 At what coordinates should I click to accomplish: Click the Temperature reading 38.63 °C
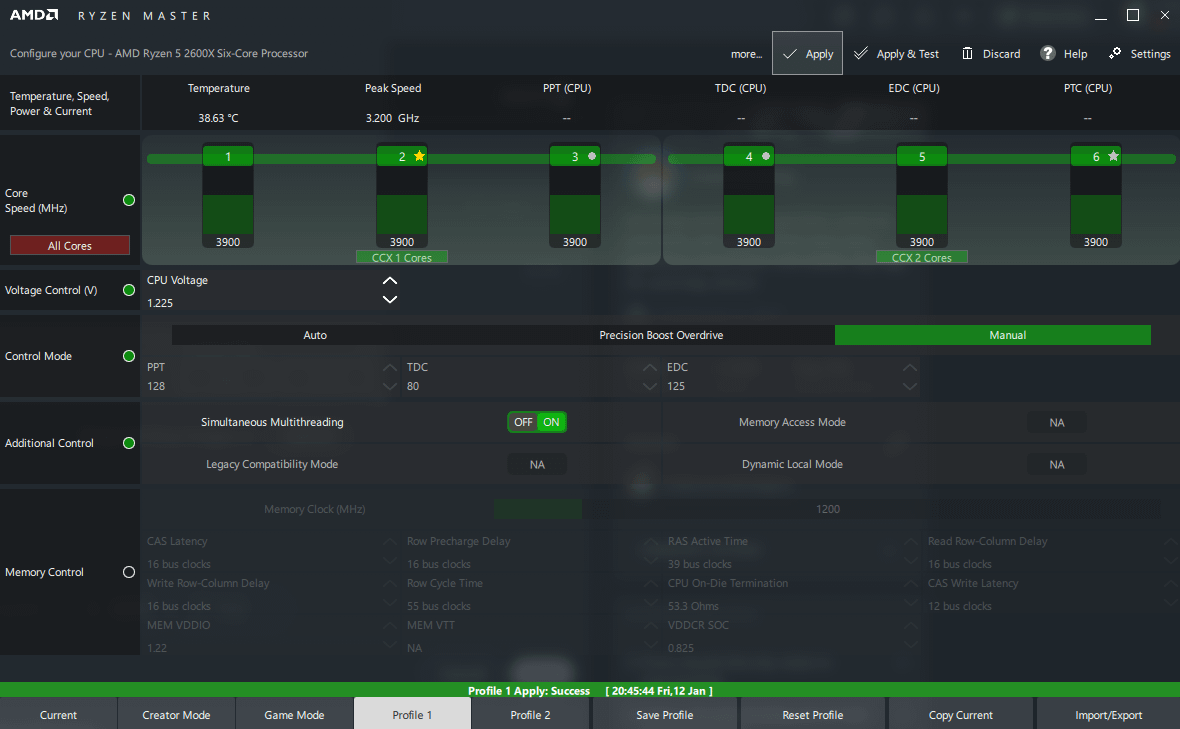coord(218,118)
